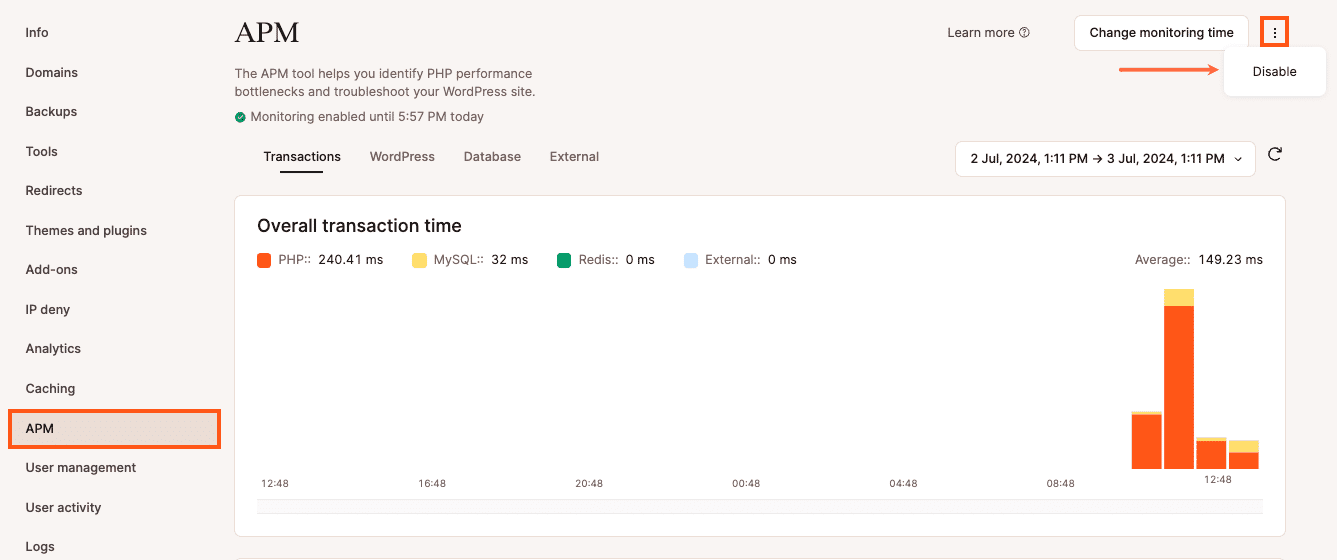1337x560 pixels.
Task: Click the refresh icon beside date range
Action: coord(1274,154)
